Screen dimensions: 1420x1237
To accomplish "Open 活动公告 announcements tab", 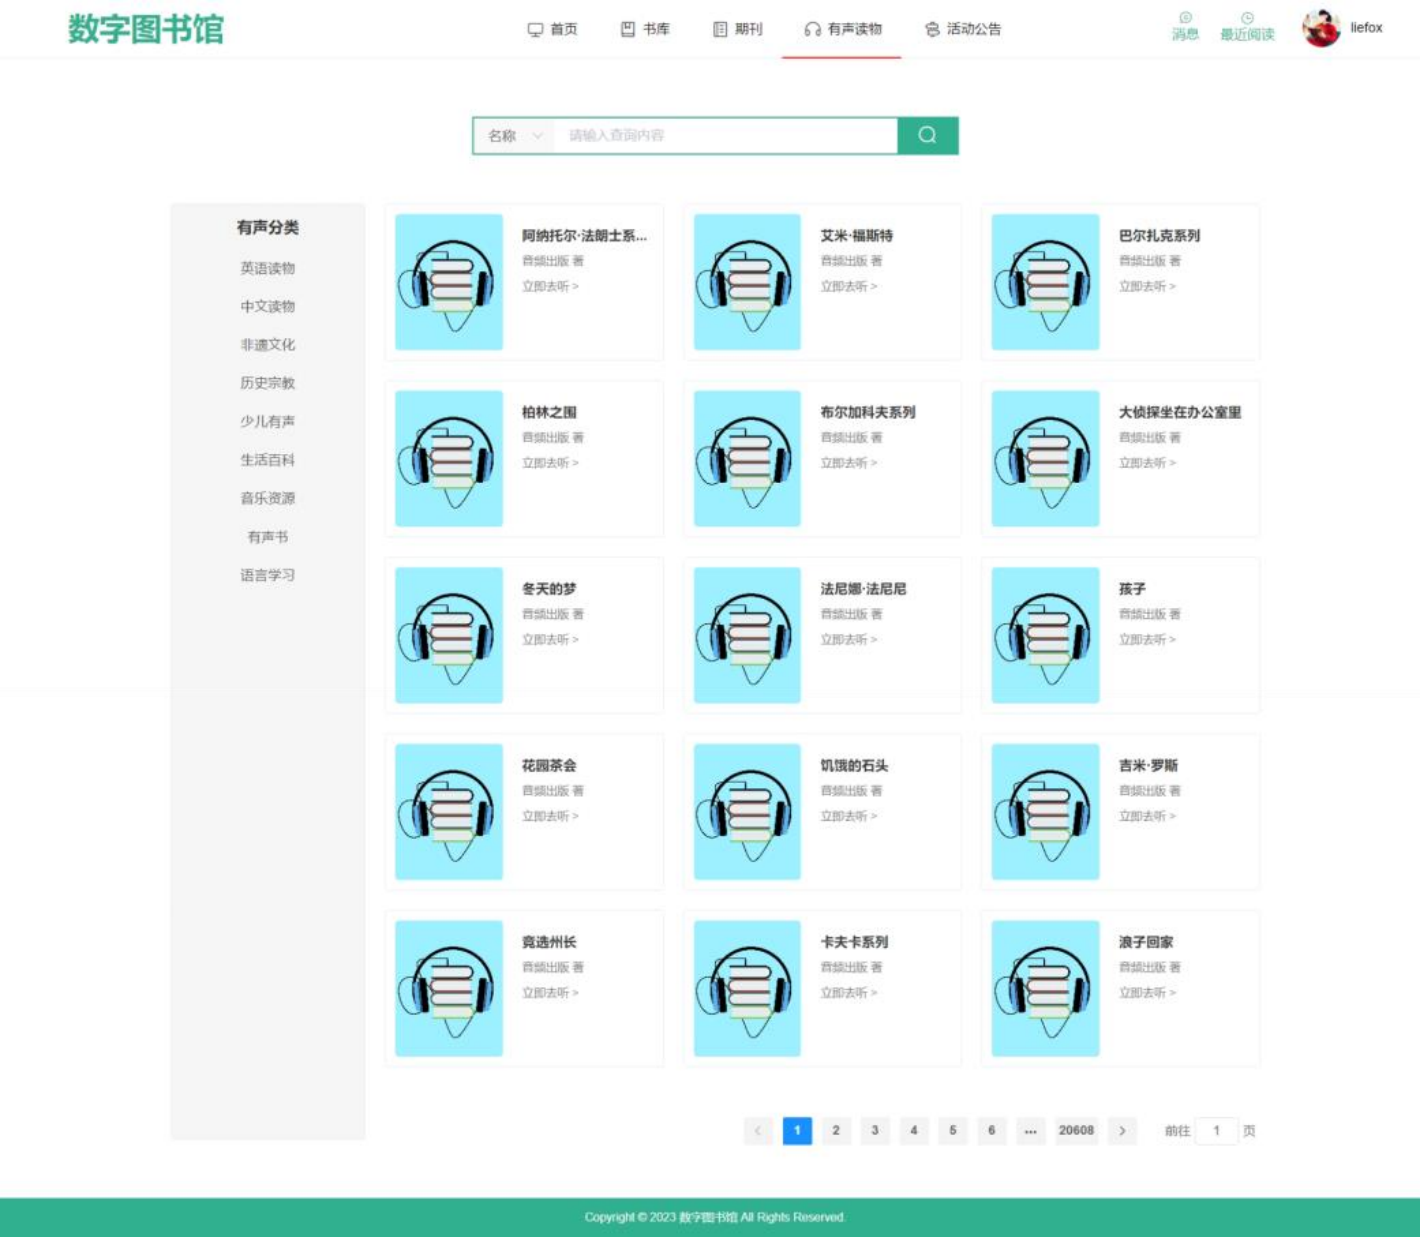I will point(963,29).
